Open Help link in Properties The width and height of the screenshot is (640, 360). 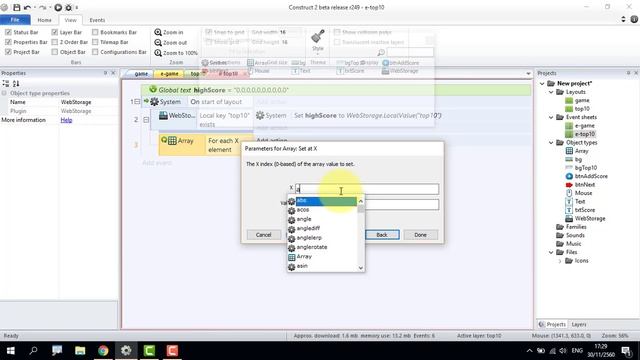point(66,120)
